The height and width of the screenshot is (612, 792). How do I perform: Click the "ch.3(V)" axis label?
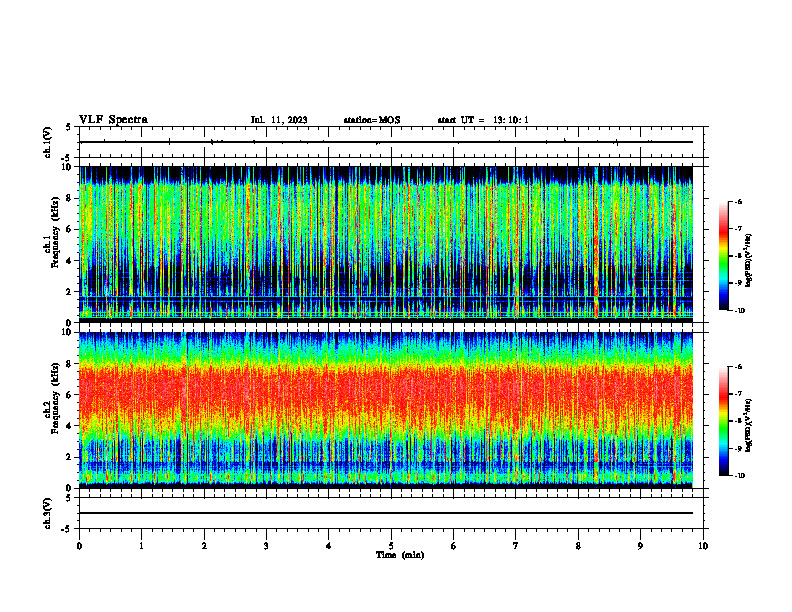coord(48,514)
